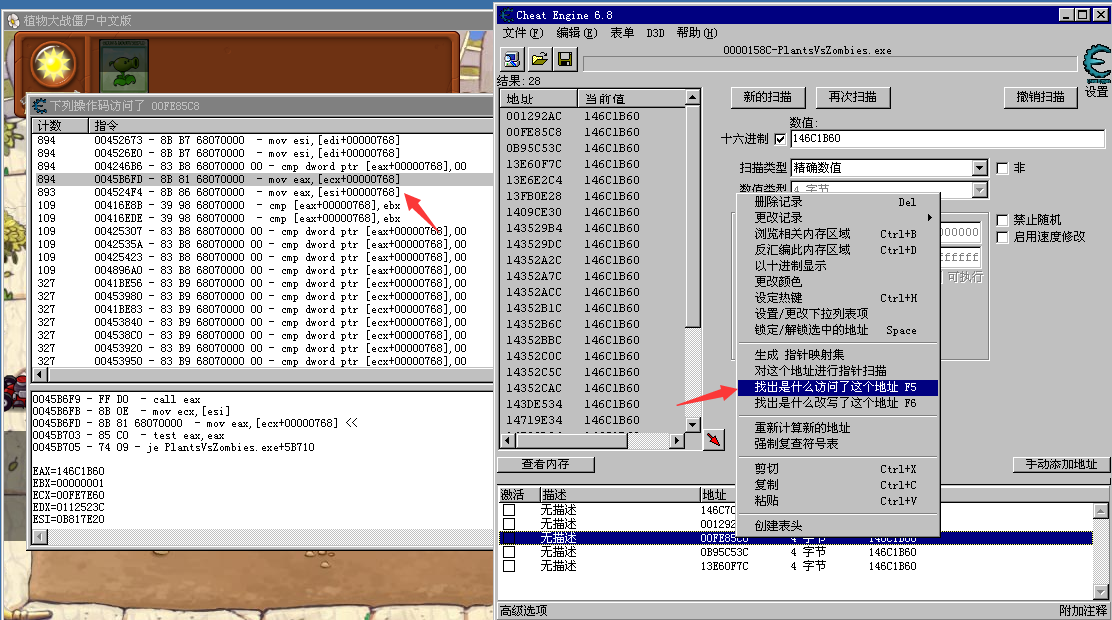Click results list horizontal scroll right arrow

pyautogui.click(x=677, y=441)
